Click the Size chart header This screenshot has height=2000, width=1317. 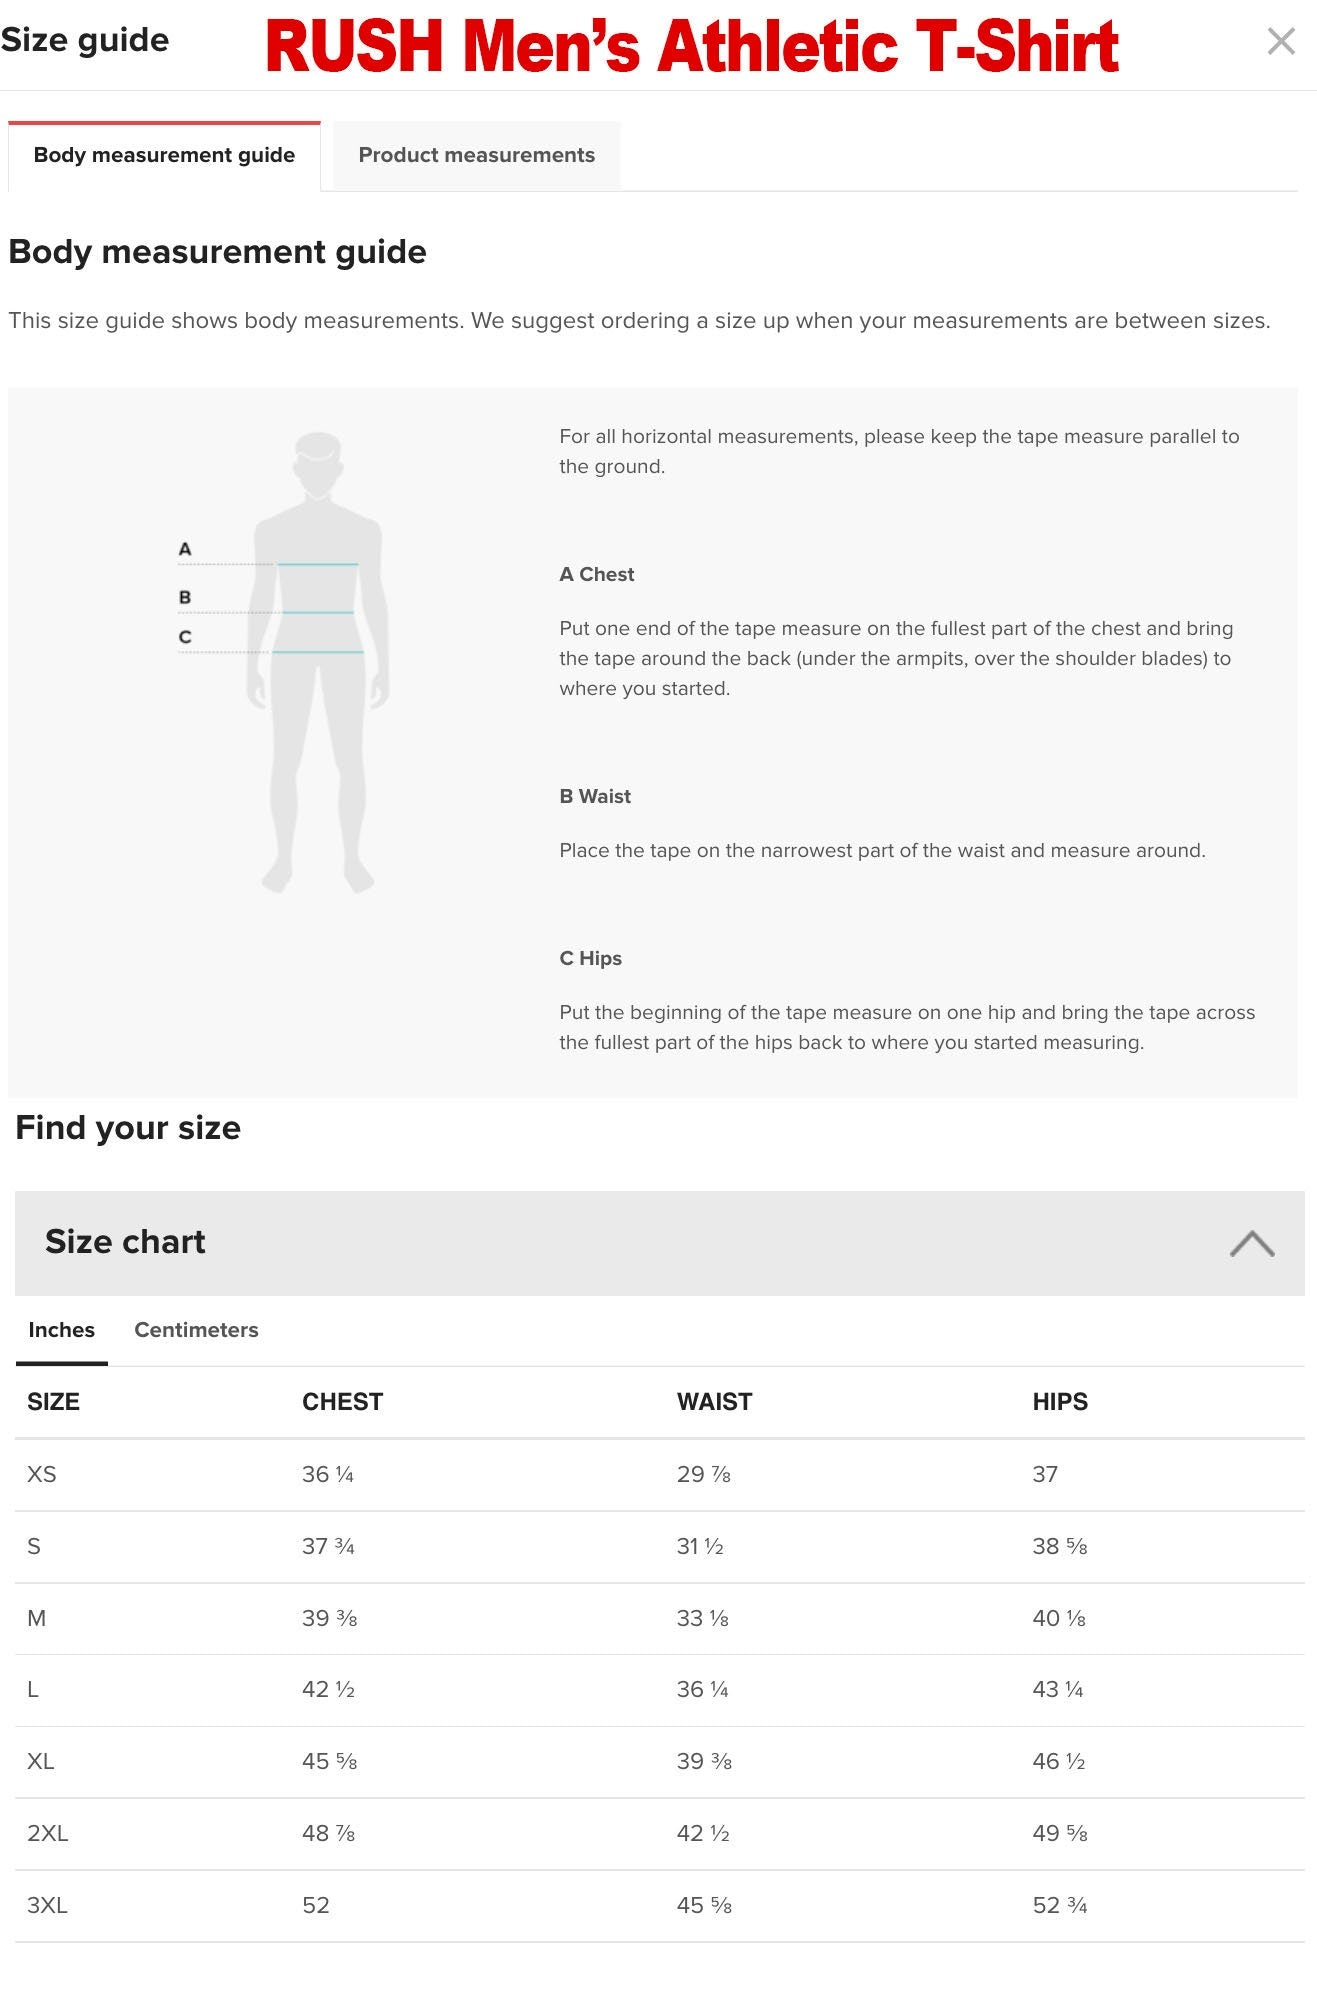click(124, 1241)
